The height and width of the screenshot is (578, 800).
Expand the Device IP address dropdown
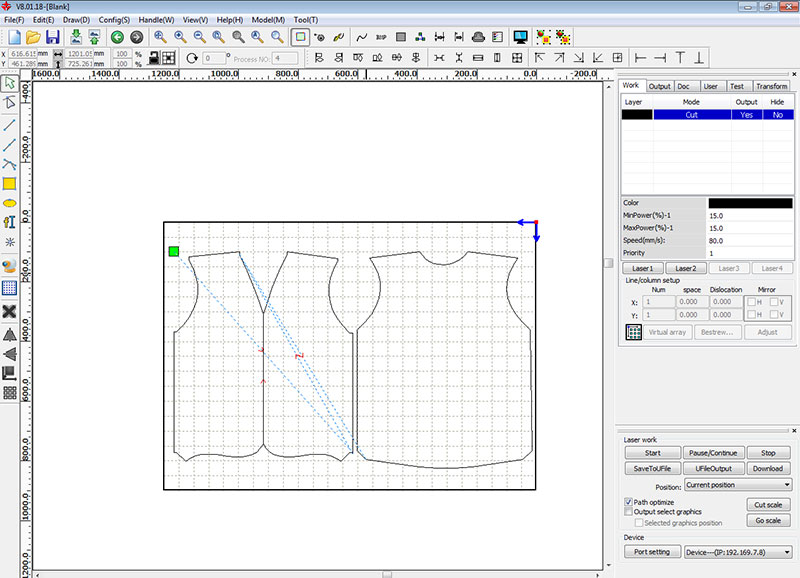click(x=738, y=552)
